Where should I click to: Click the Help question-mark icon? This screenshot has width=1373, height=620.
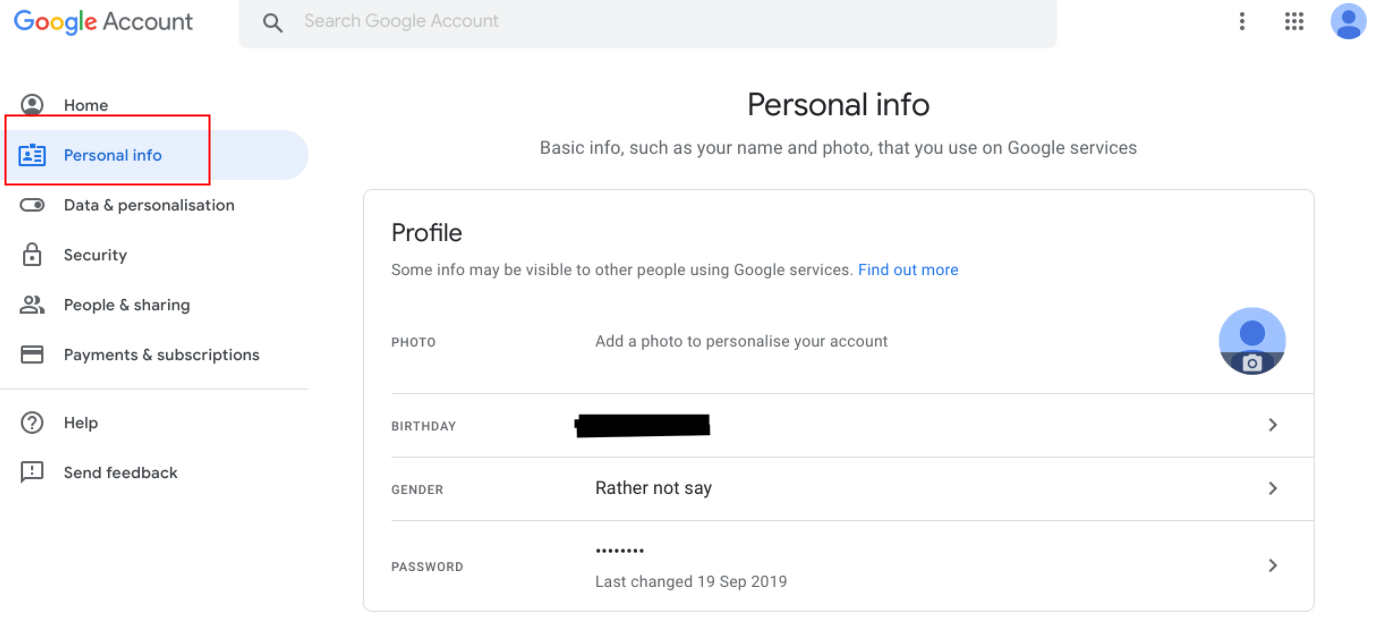point(33,422)
